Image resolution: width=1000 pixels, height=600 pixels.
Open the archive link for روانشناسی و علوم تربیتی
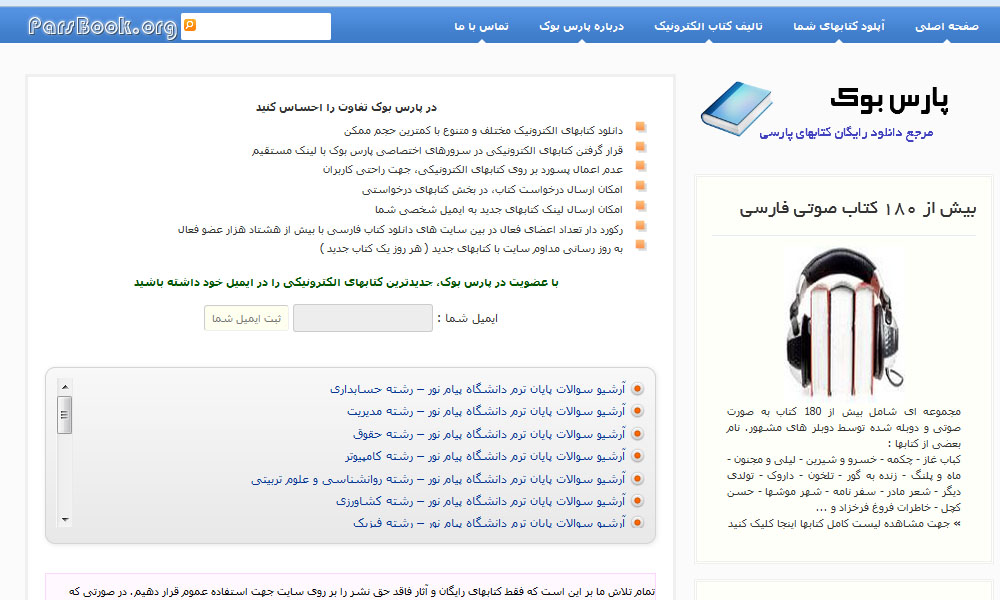tap(438, 479)
